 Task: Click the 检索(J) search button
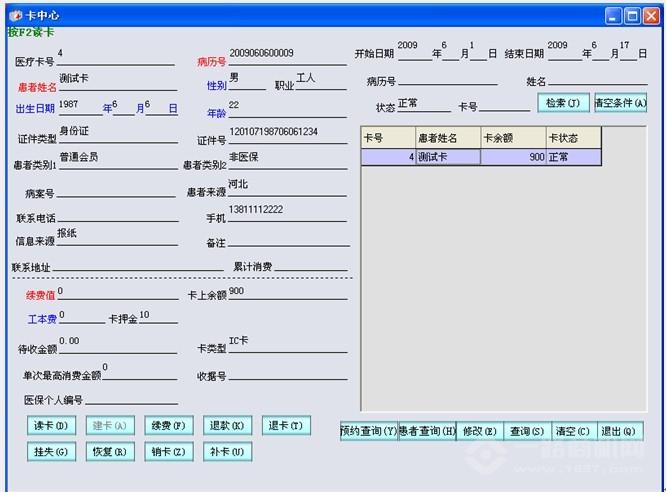(562, 103)
